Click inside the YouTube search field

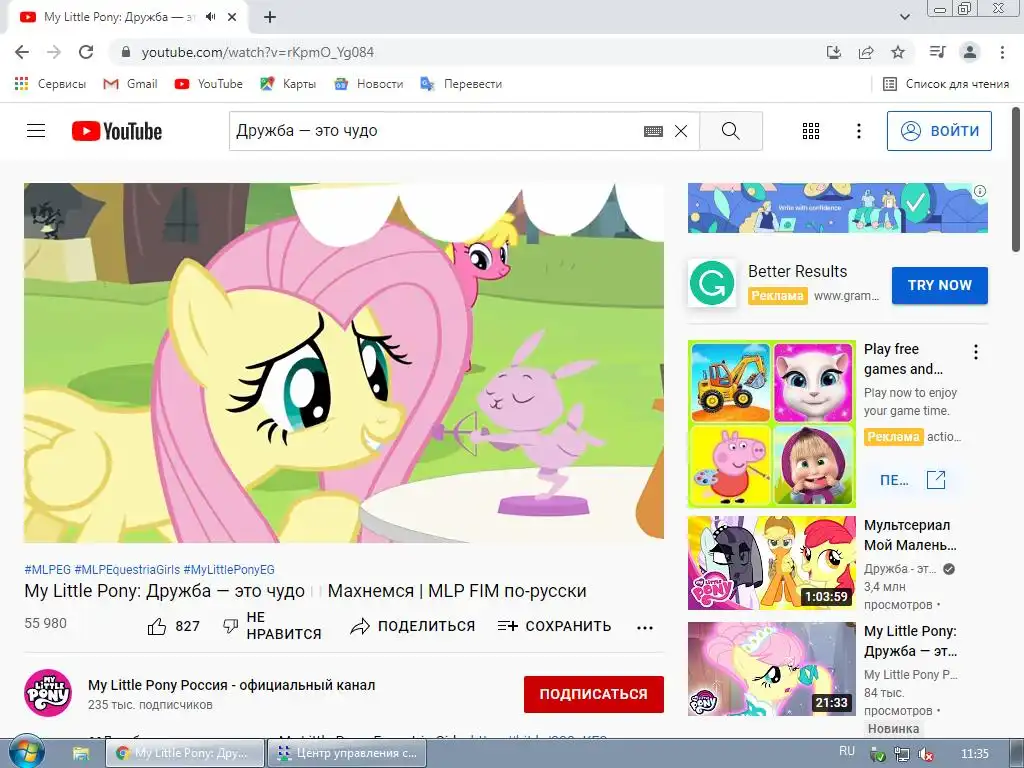tap(434, 131)
